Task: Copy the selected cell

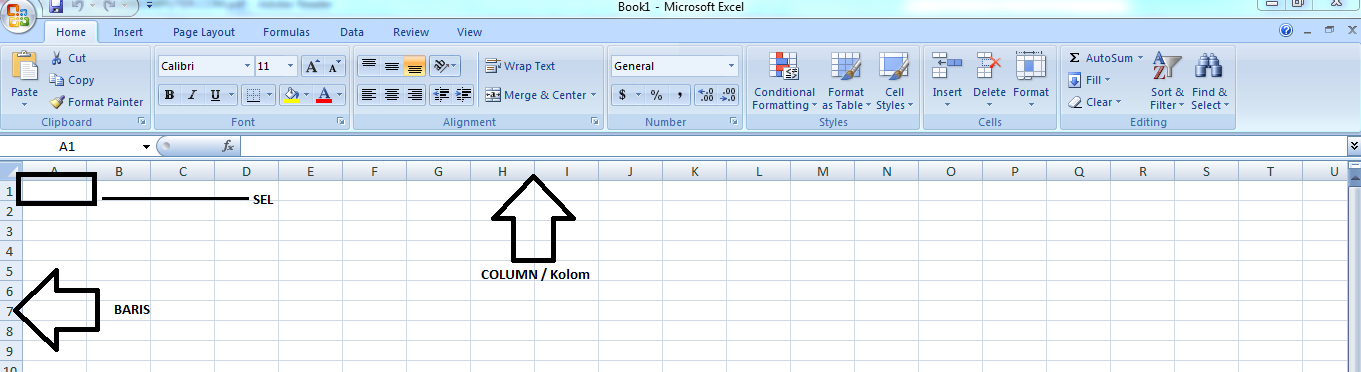Action: [72, 80]
